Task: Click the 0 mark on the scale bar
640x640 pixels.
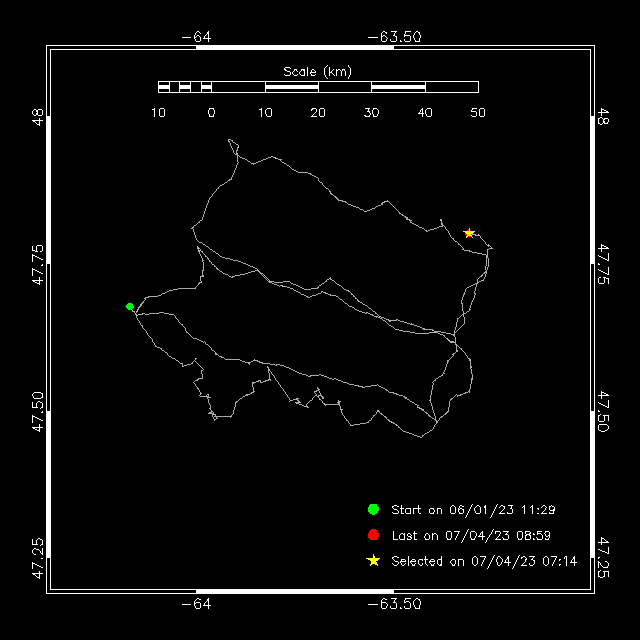Action: pos(211,113)
